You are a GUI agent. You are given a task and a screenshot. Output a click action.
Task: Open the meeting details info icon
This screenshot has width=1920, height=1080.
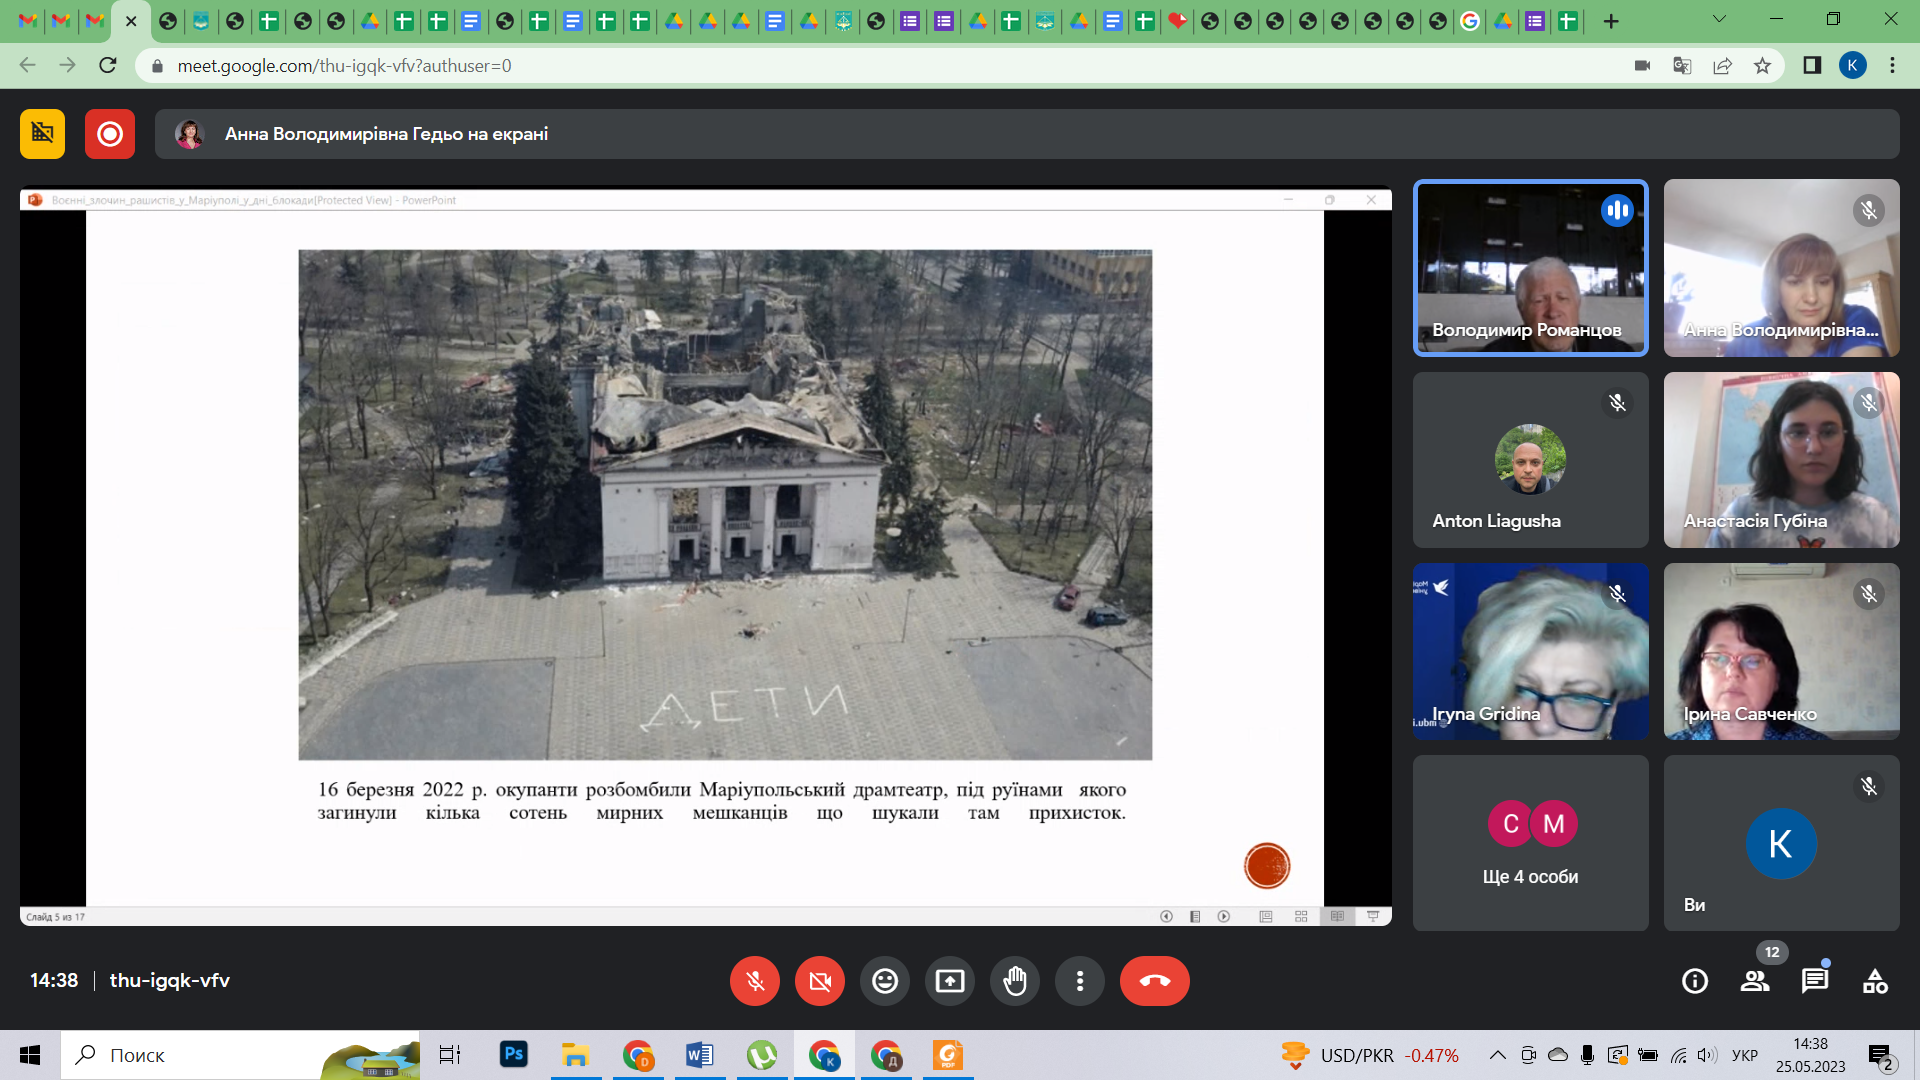tap(1695, 981)
